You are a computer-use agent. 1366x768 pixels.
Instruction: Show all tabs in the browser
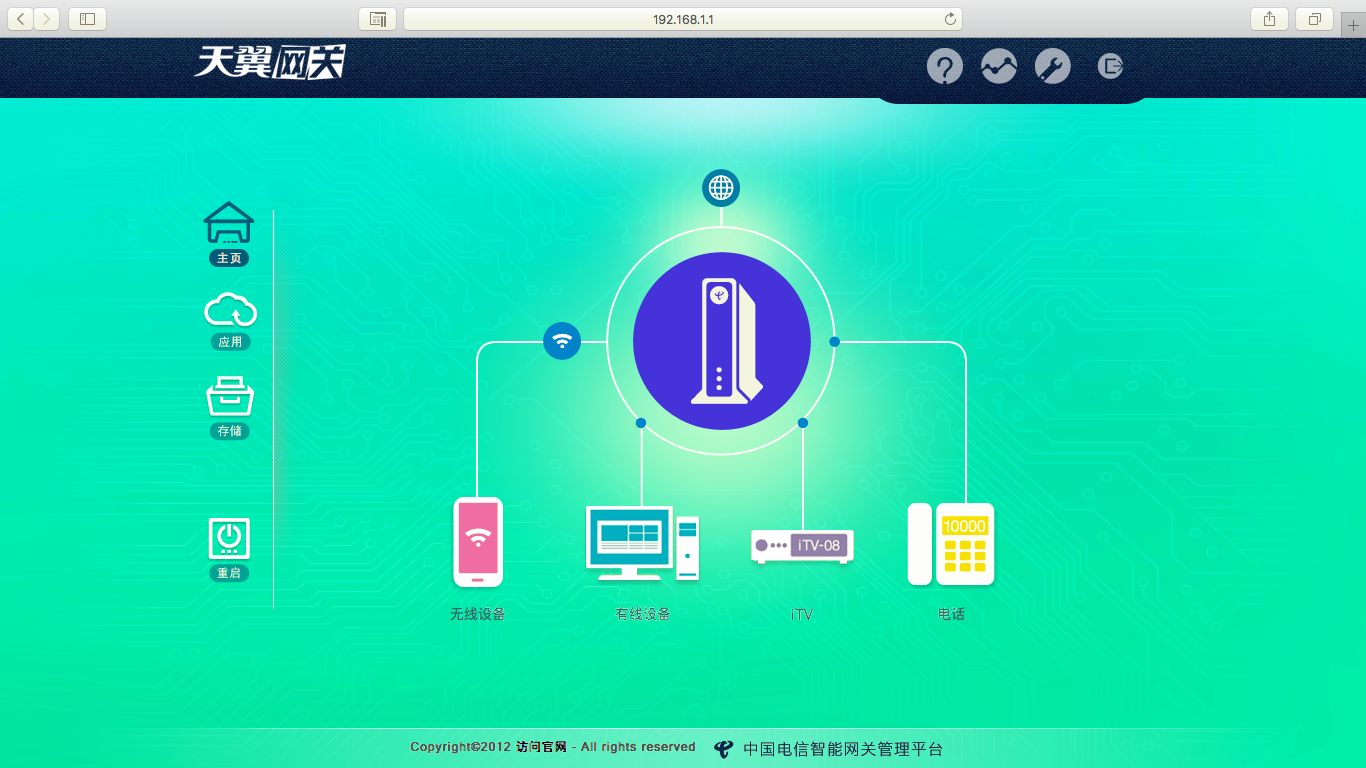tap(1313, 18)
